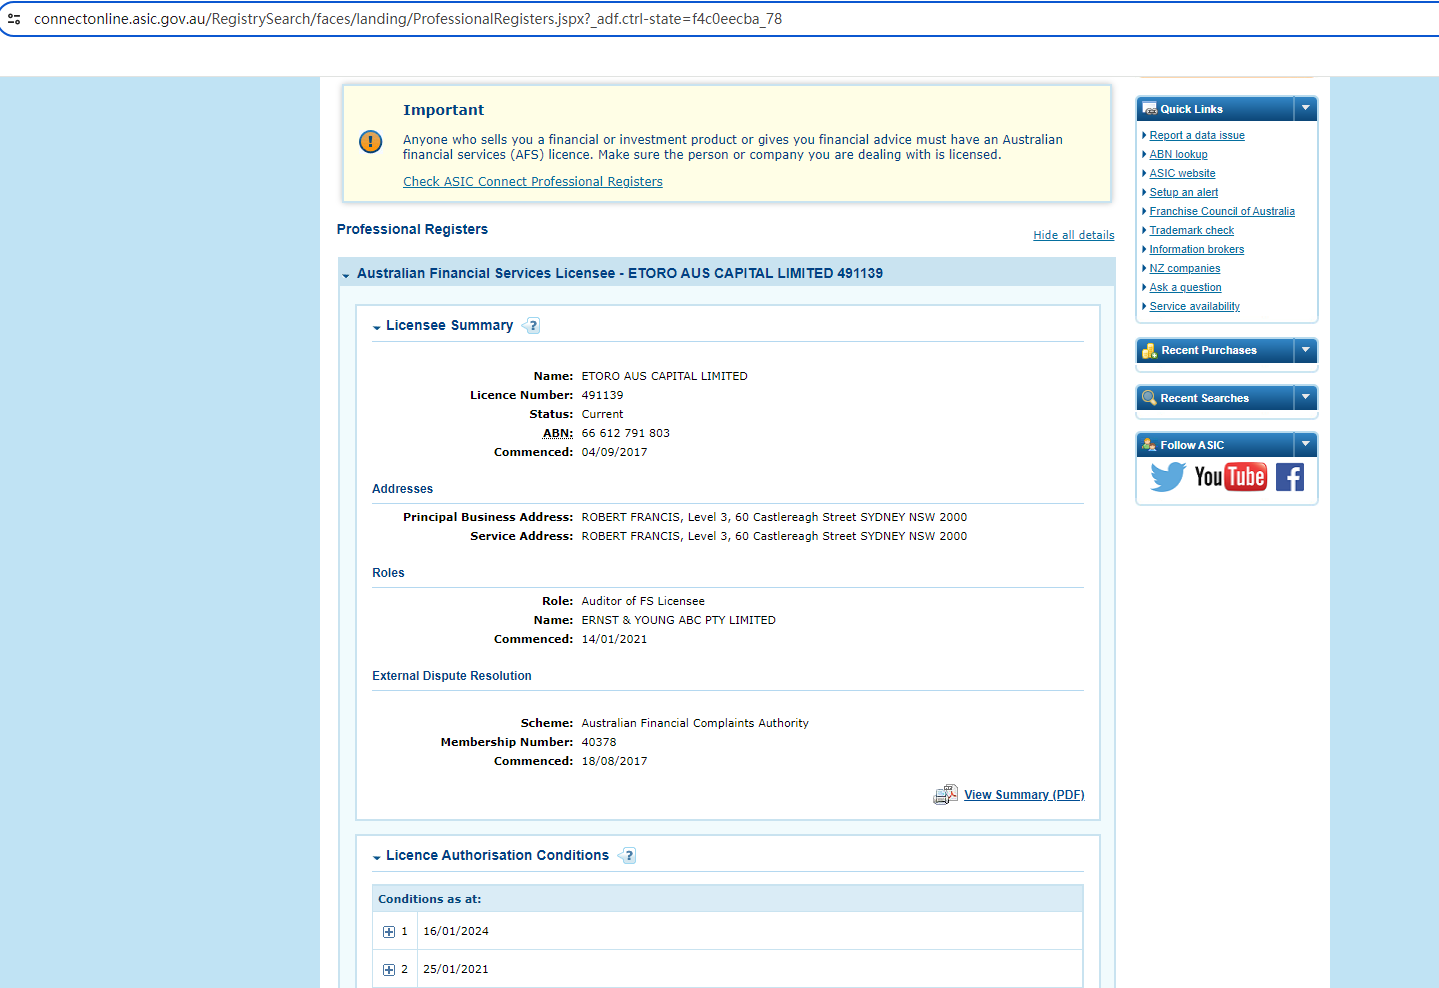Viewport: 1439px width, 988px height.
Task: Click the Licence Authorisation Conditions help icon
Action: pos(628,855)
